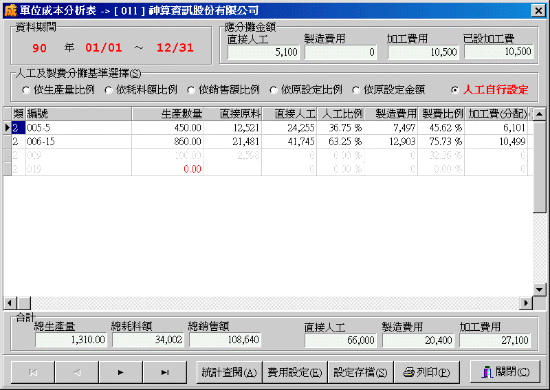Click the table's vertical scroll down arrow
Viewport: 550px width, 390px height.
tap(539, 289)
